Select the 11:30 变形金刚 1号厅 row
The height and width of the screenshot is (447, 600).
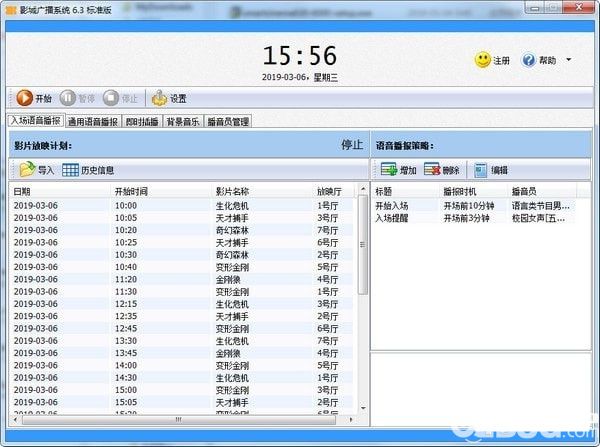coord(181,292)
